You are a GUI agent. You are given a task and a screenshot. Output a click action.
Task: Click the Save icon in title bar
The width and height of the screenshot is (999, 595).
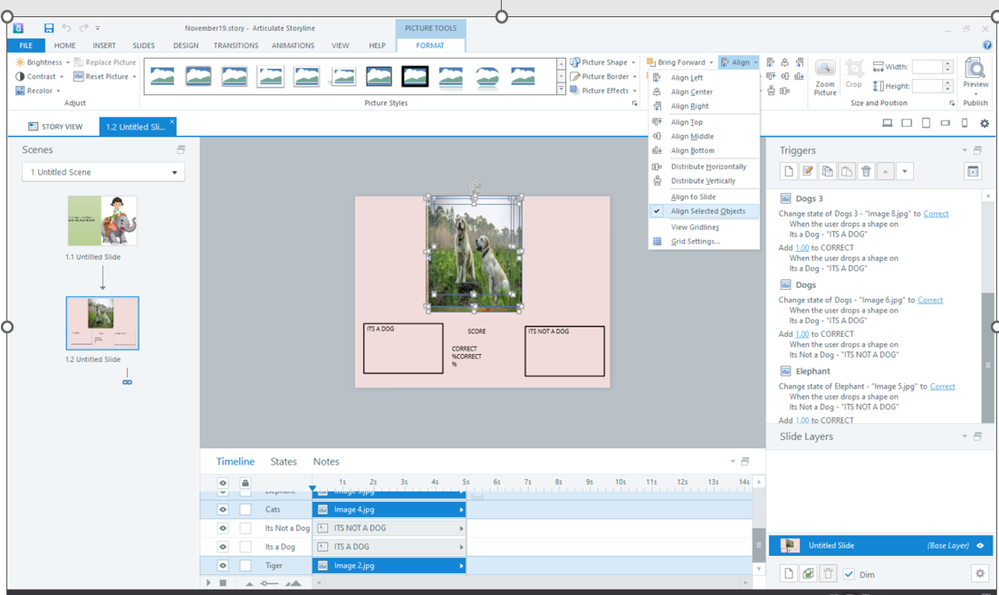[x=49, y=28]
